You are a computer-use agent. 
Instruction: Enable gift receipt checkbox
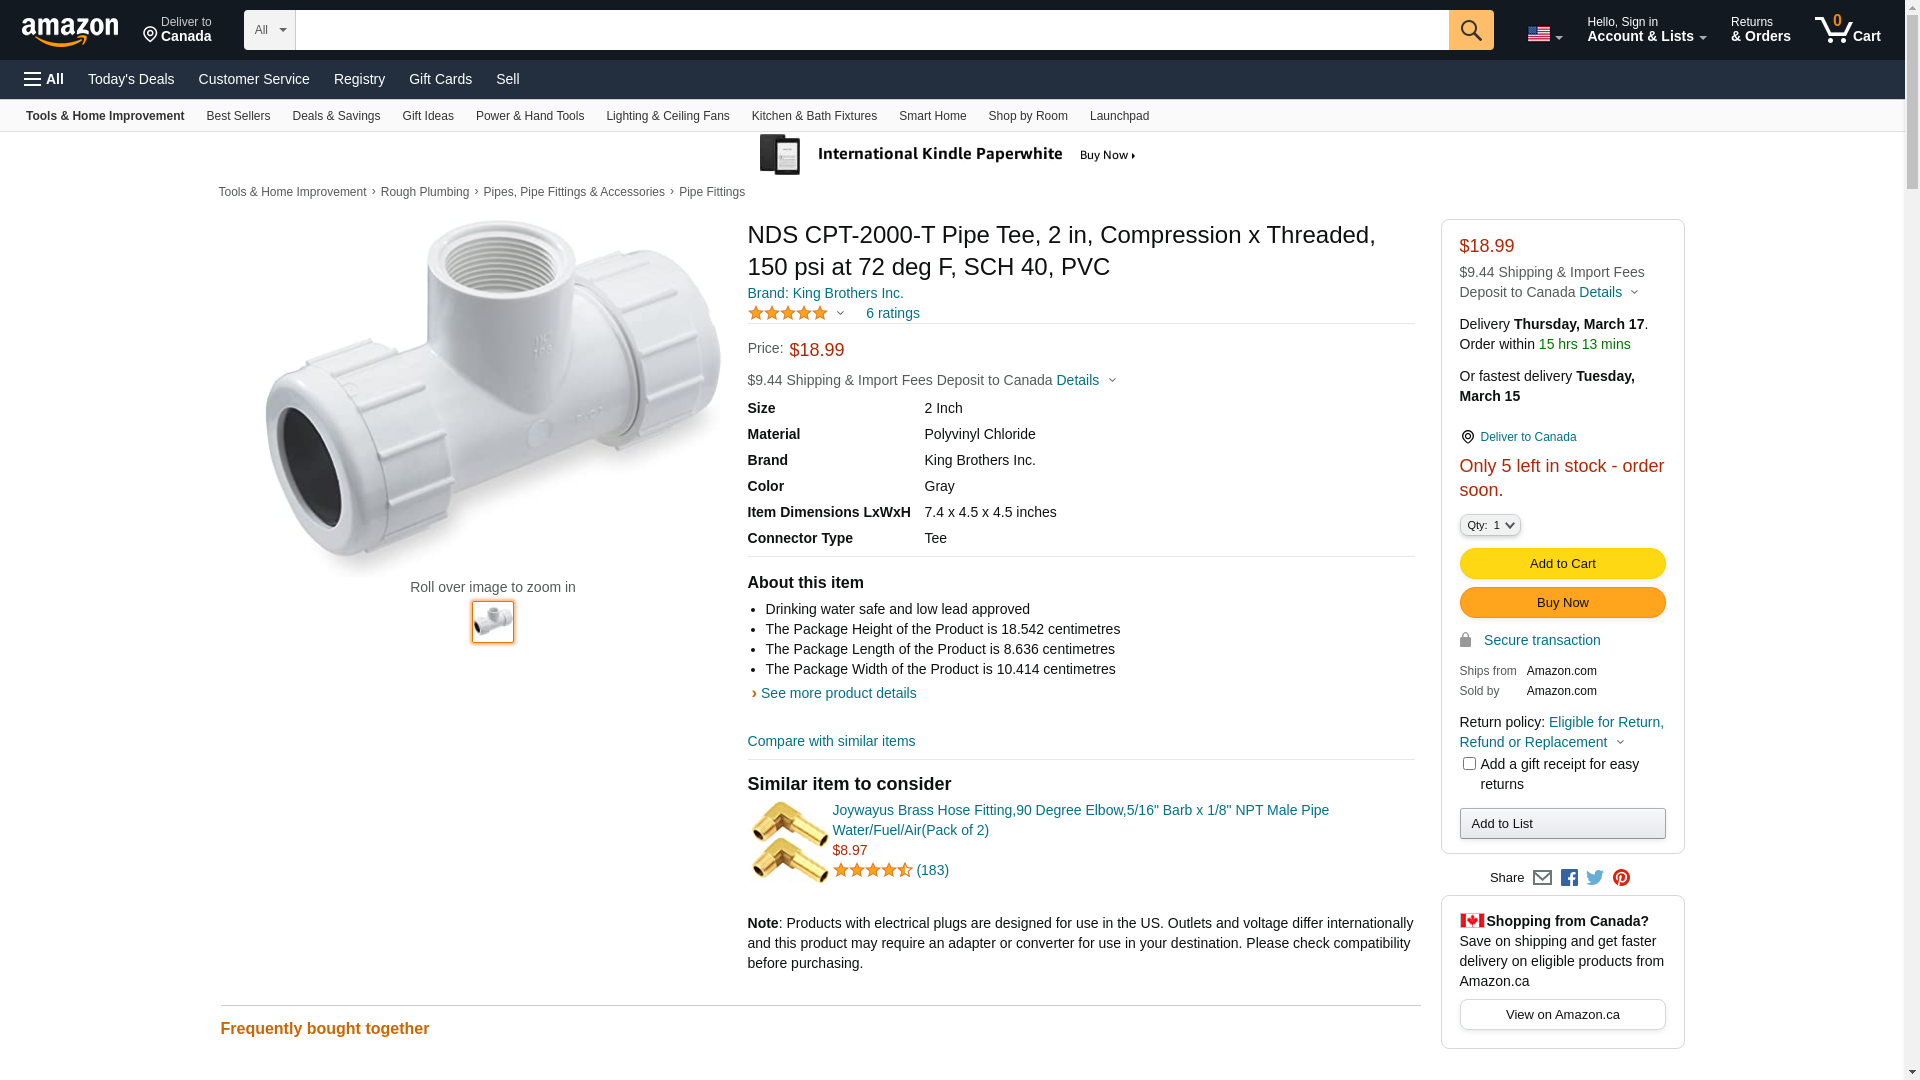tap(1469, 764)
